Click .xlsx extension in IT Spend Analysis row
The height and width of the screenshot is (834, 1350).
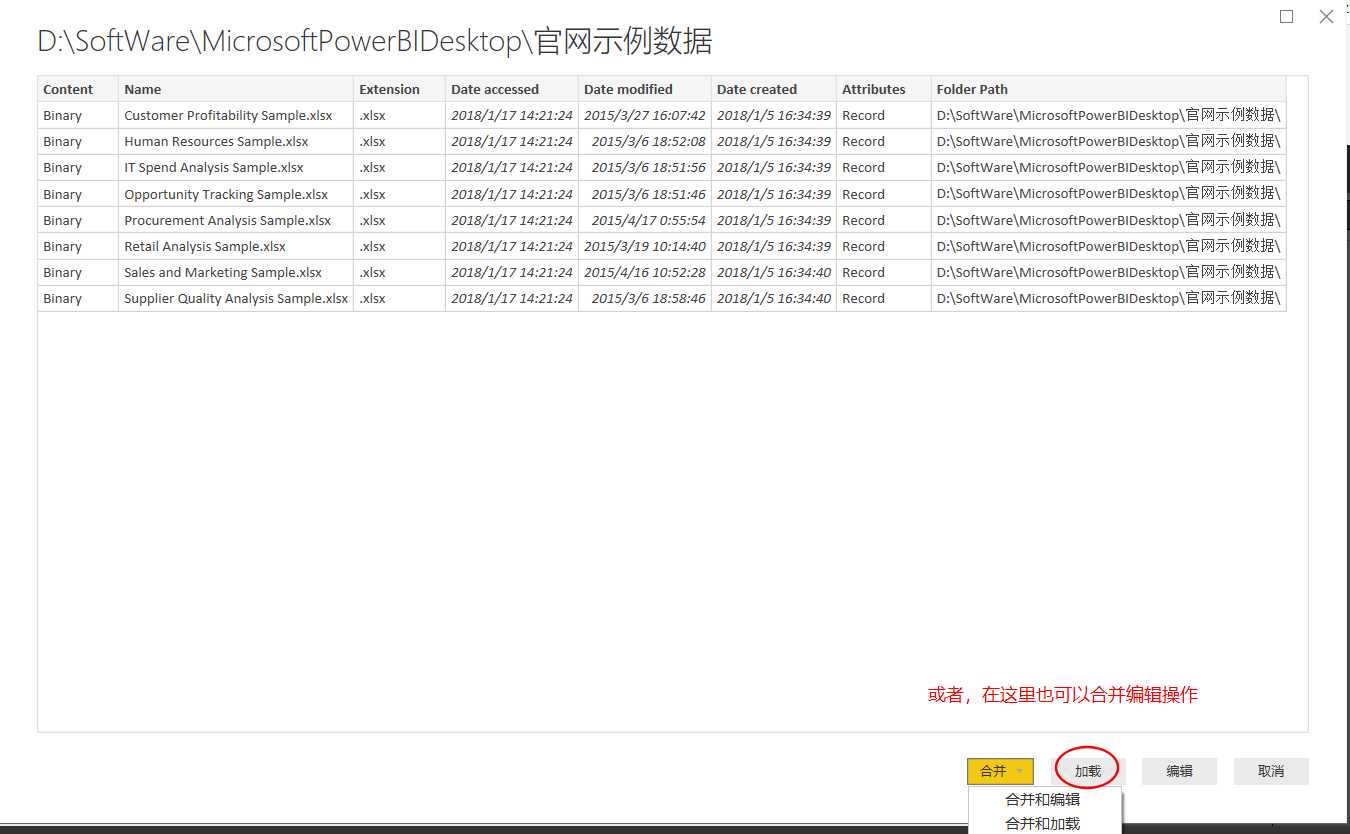click(x=372, y=167)
